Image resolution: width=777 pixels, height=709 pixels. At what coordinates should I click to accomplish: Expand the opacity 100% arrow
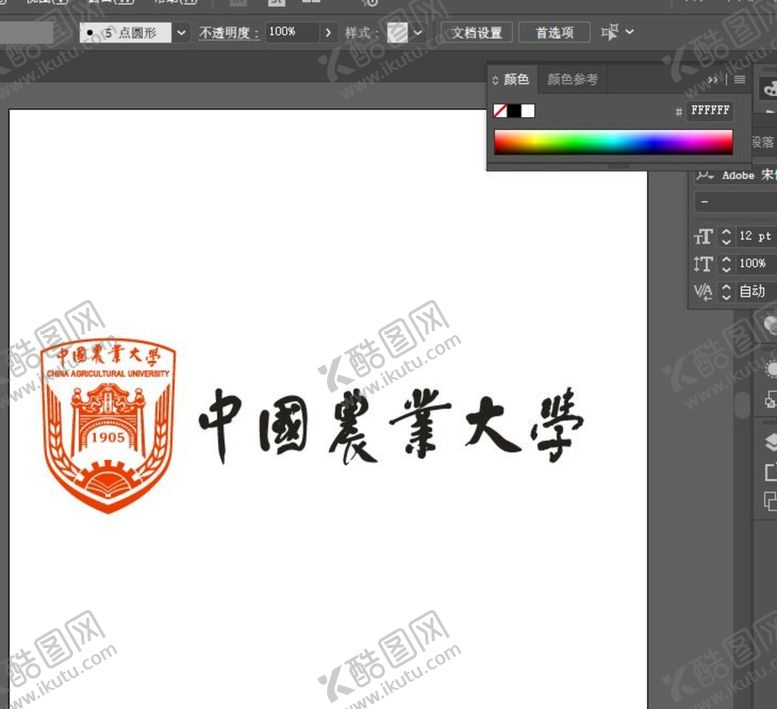(328, 33)
